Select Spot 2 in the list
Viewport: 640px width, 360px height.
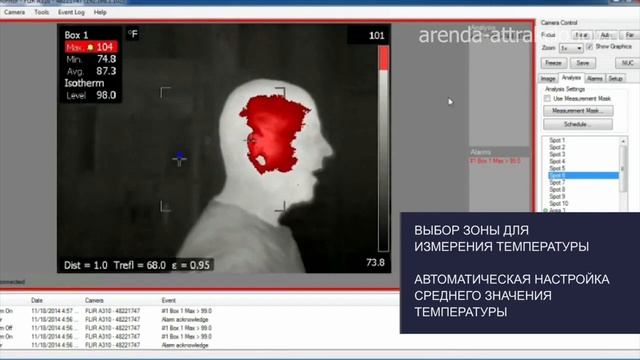(557, 147)
